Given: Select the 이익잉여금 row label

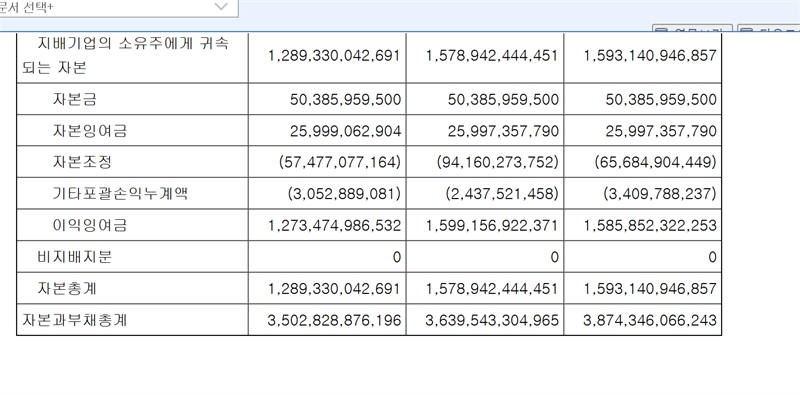Looking at the screenshot, I should [89, 226].
